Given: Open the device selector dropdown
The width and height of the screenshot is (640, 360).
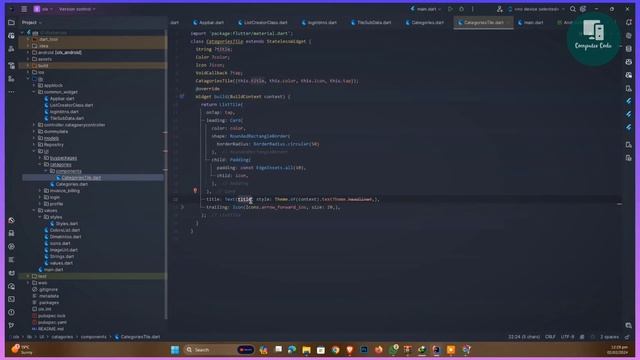Looking at the screenshot, I should pos(537,9).
